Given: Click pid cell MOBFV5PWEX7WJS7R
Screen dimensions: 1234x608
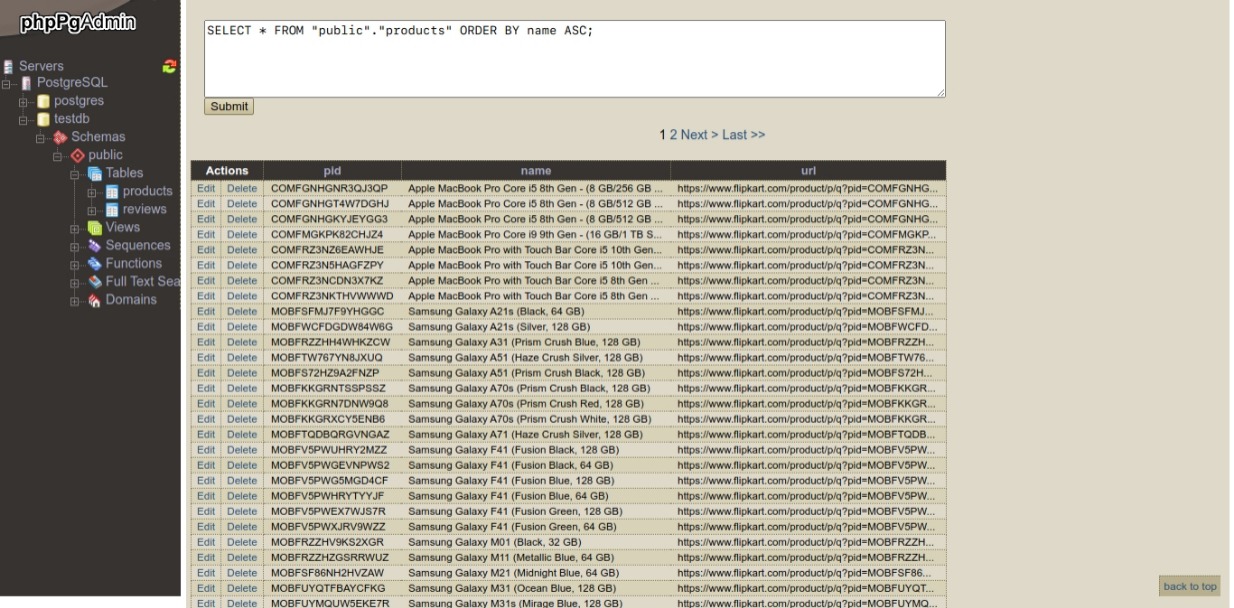Looking at the screenshot, I should [x=332, y=511].
